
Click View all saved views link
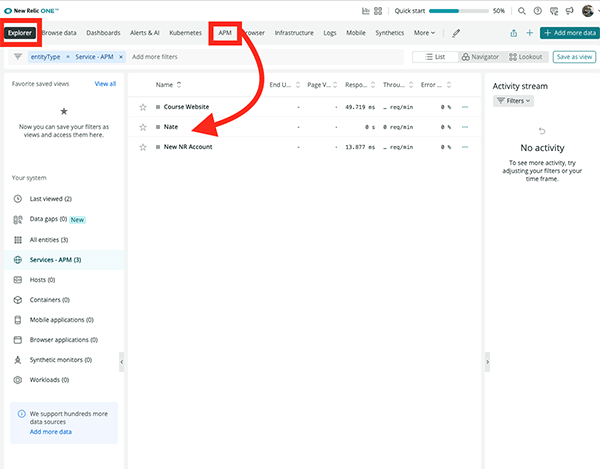[105, 84]
